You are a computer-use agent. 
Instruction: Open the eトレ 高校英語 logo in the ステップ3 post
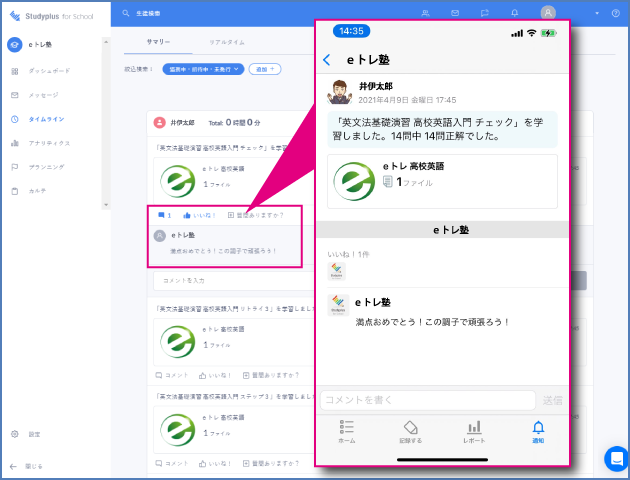178,430
